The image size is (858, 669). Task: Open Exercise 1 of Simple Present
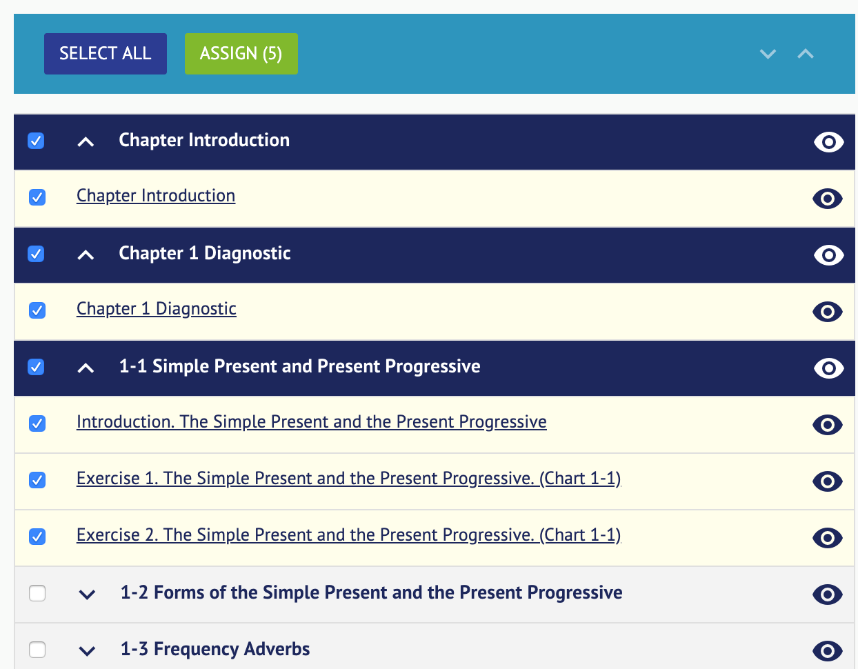click(349, 478)
